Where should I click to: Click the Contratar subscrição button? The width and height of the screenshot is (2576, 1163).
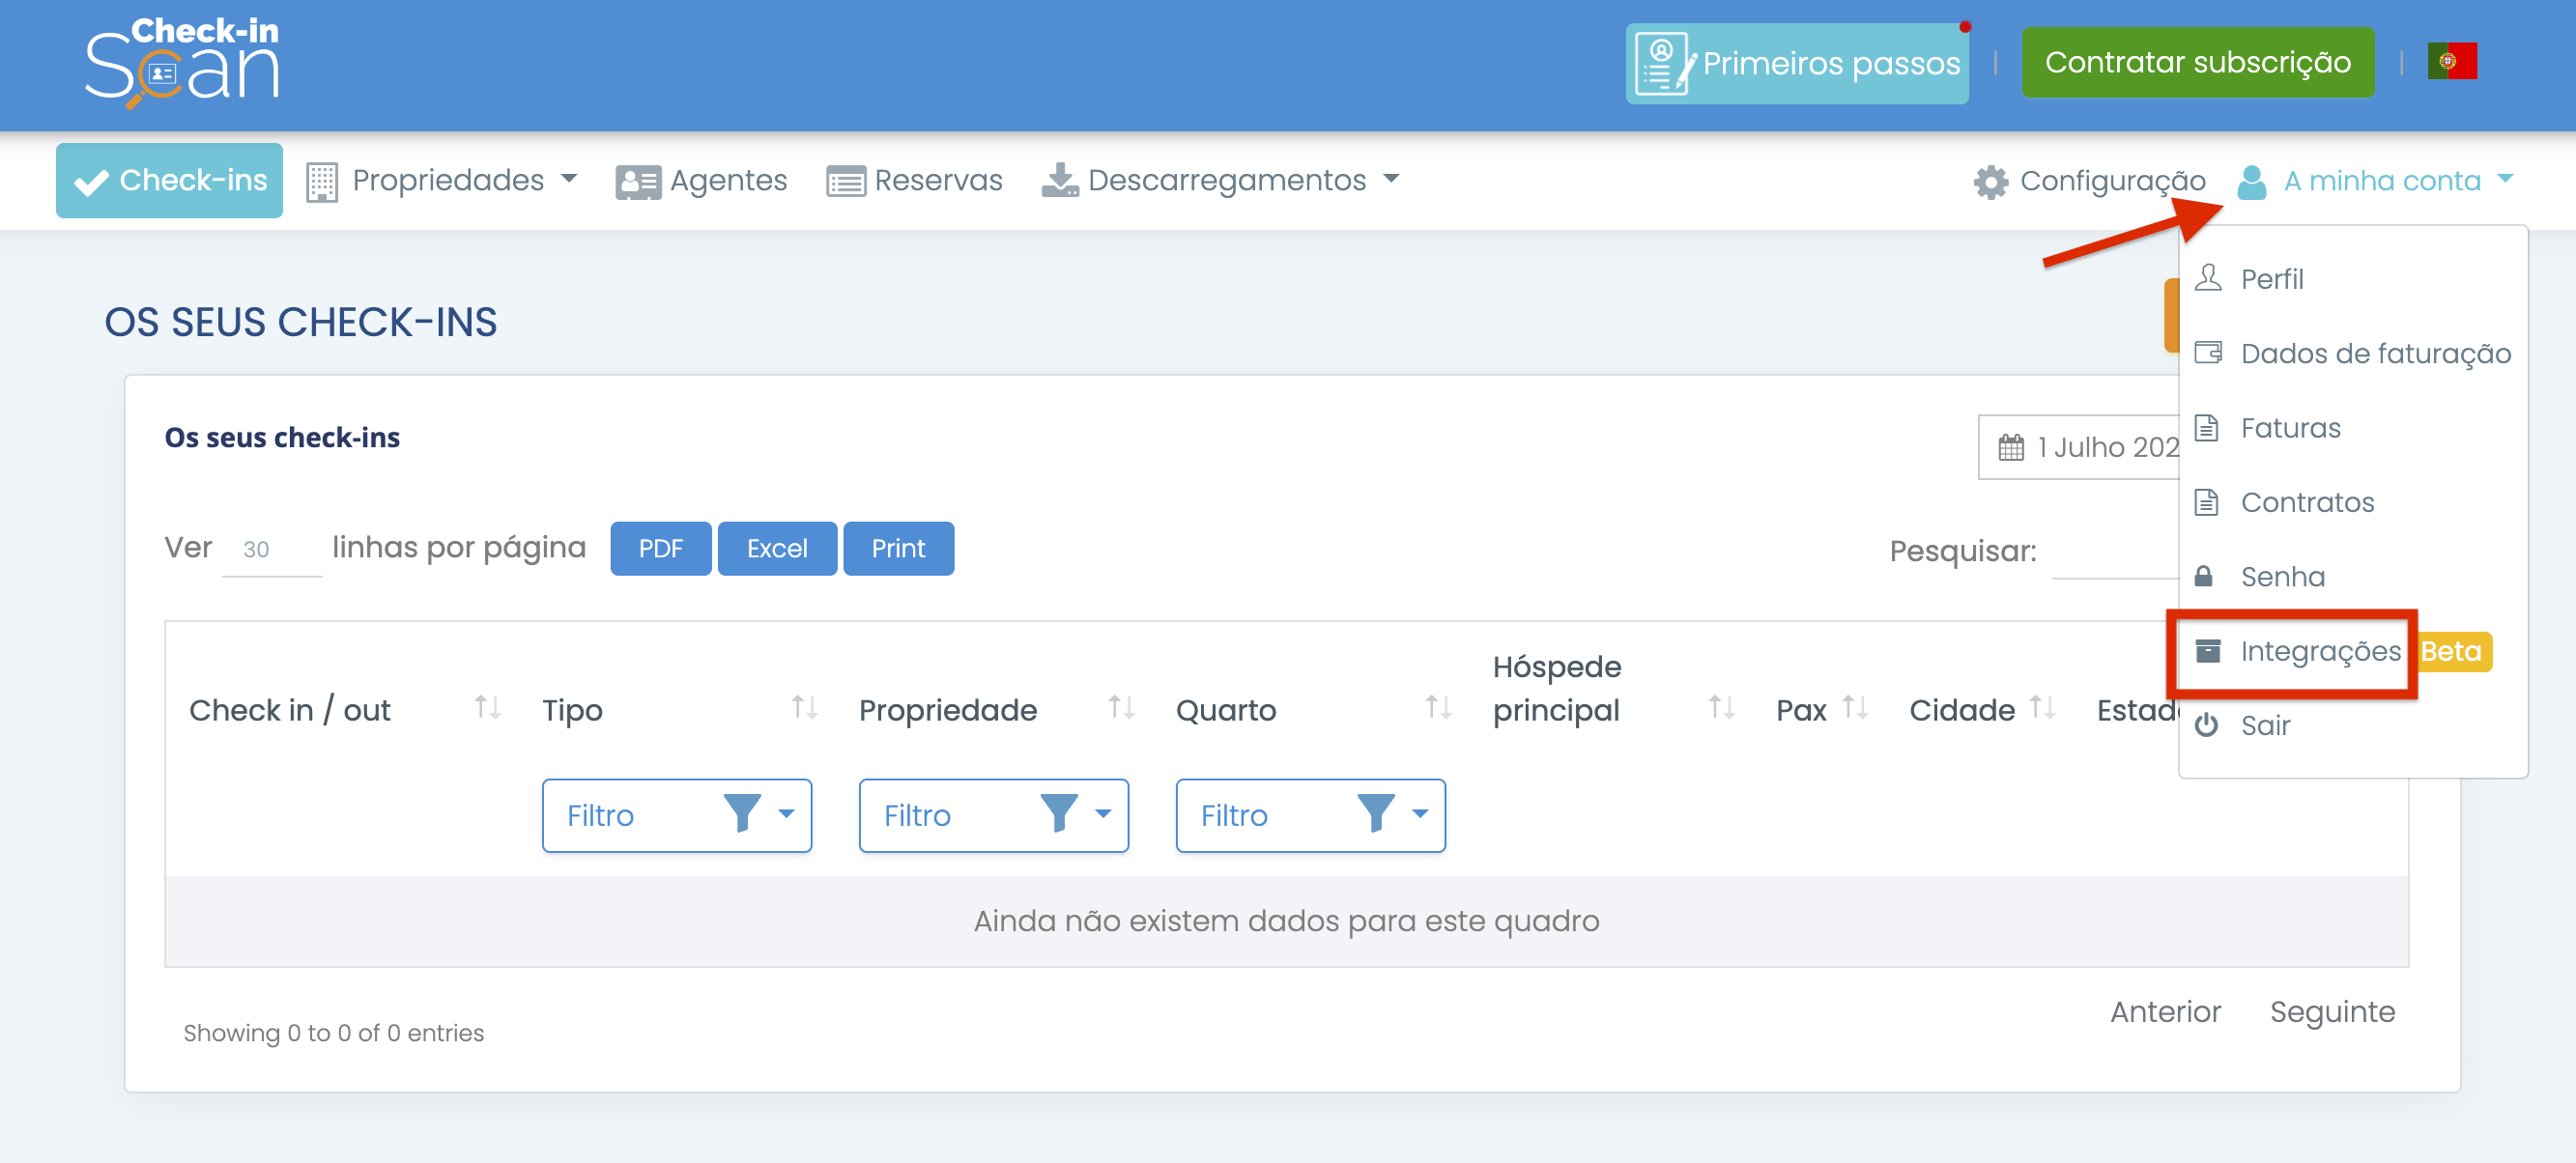2198,62
